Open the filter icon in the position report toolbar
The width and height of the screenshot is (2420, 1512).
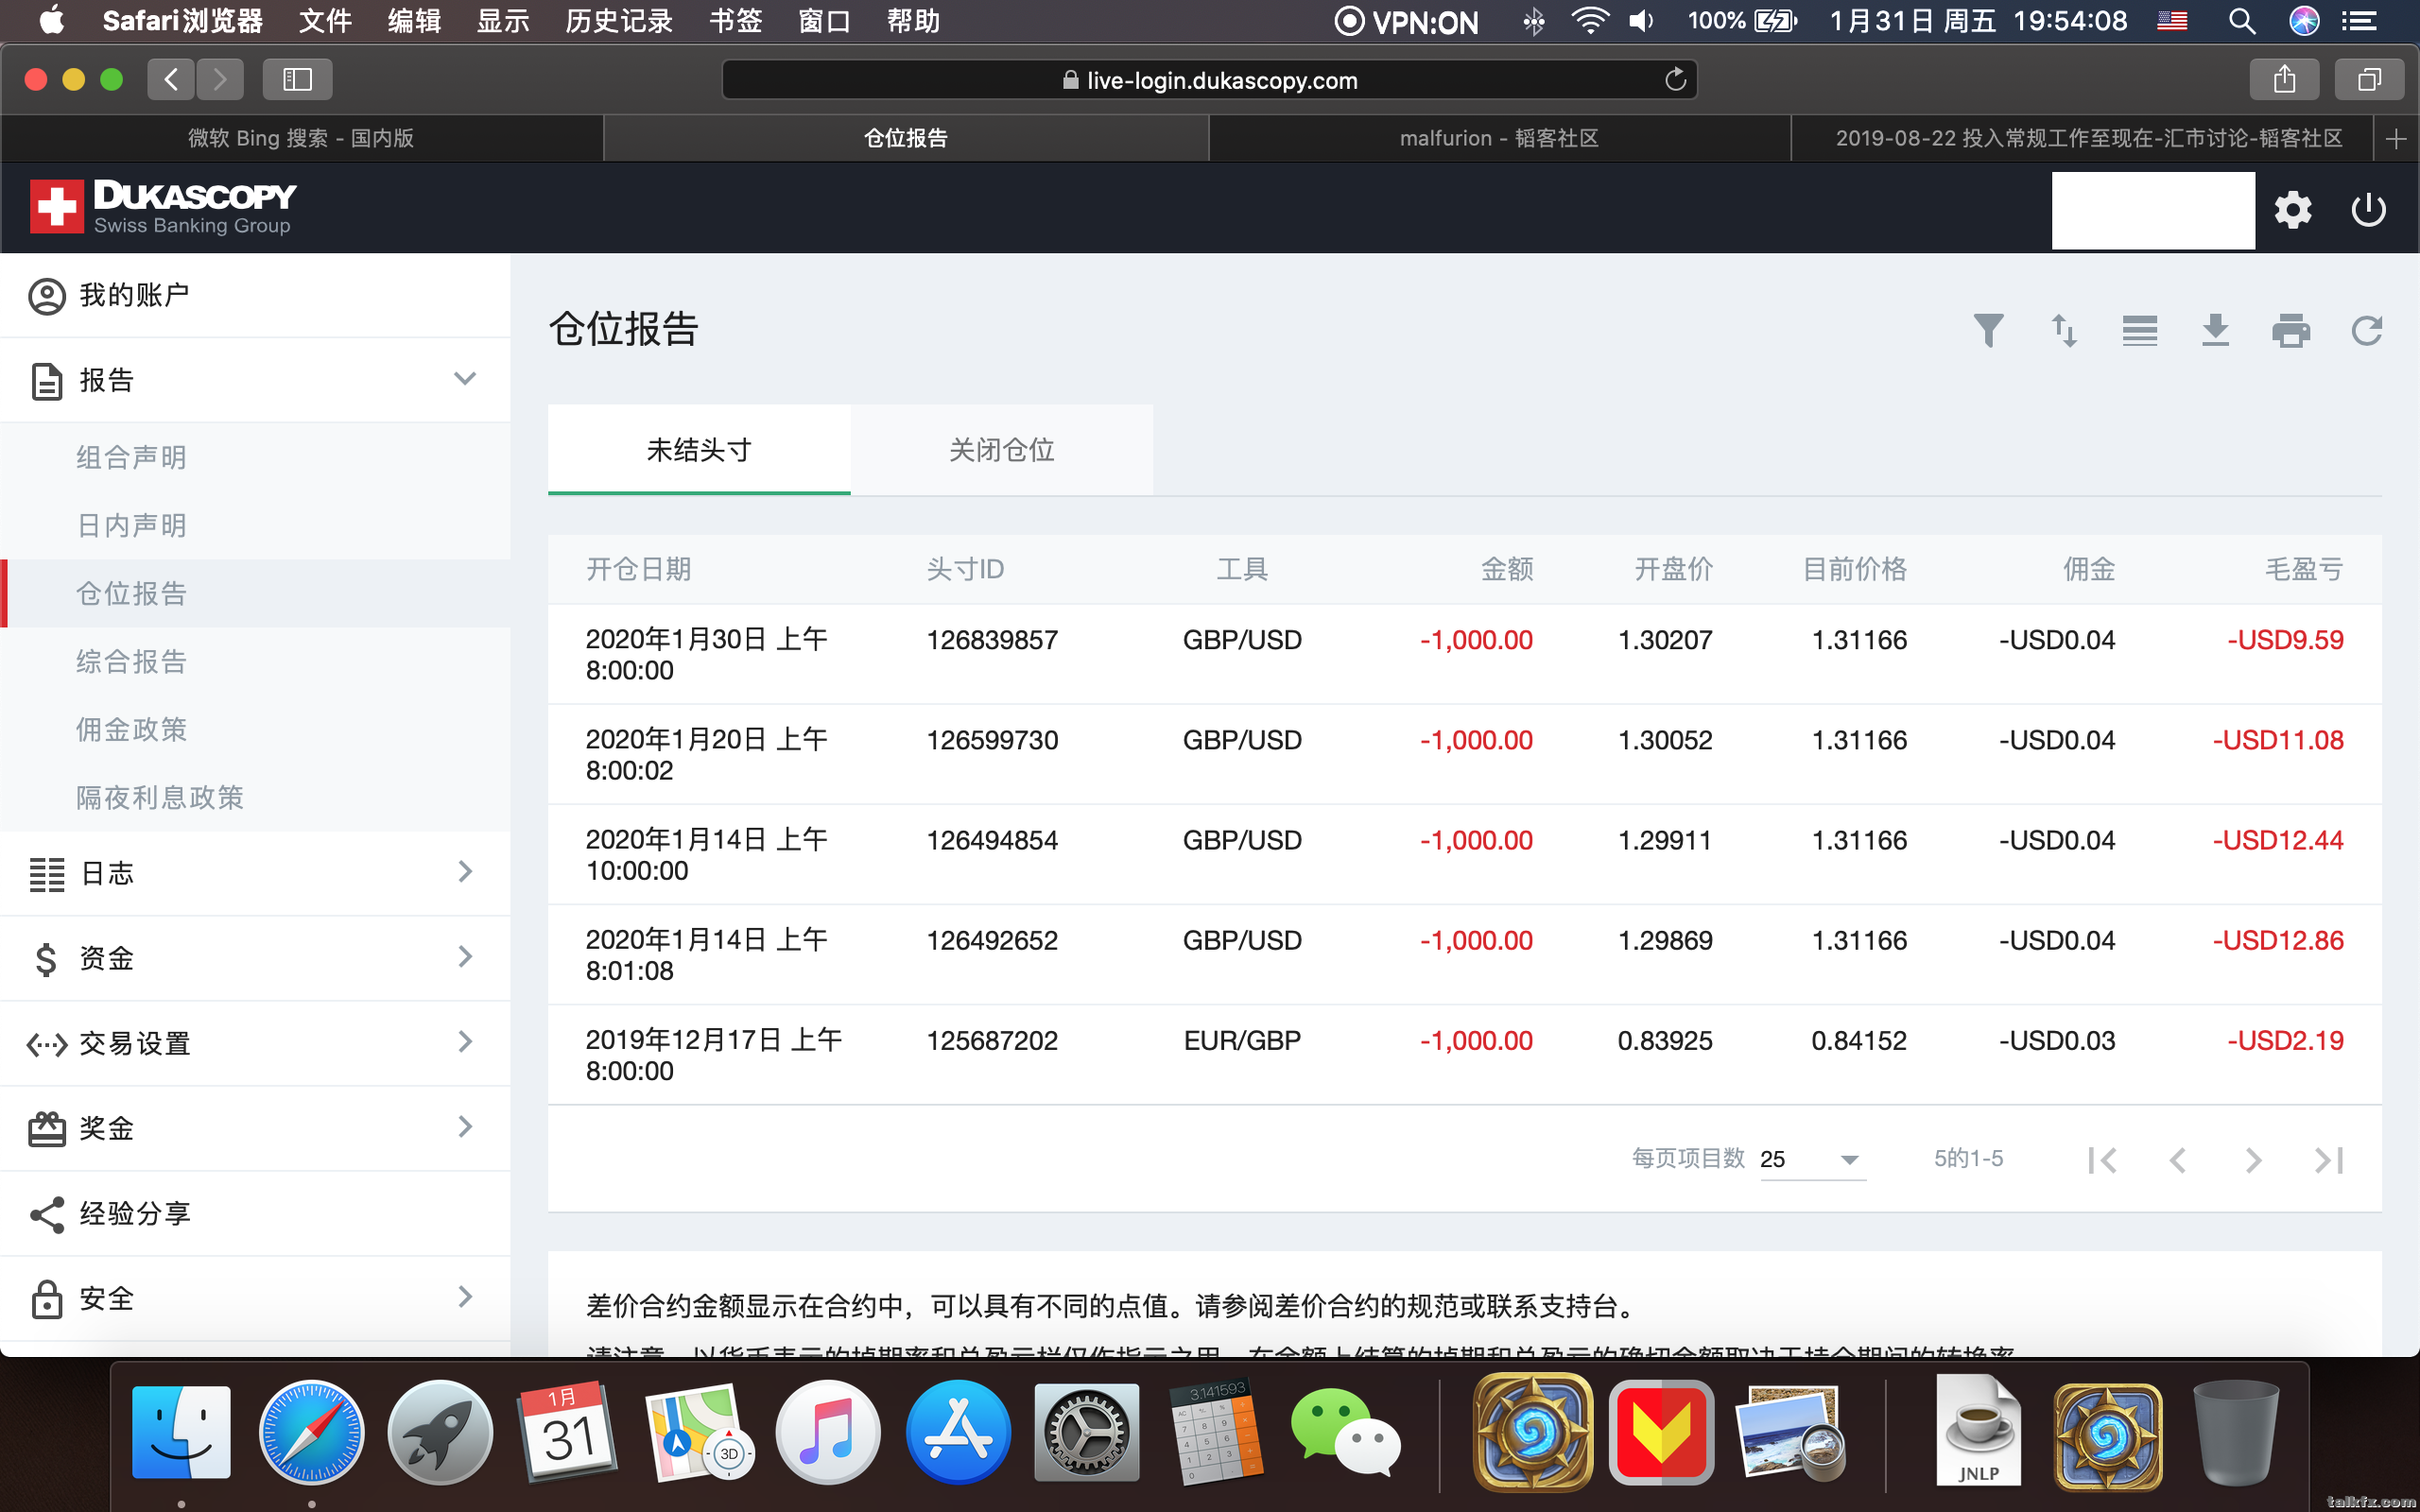pyautogui.click(x=1988, y=330)
